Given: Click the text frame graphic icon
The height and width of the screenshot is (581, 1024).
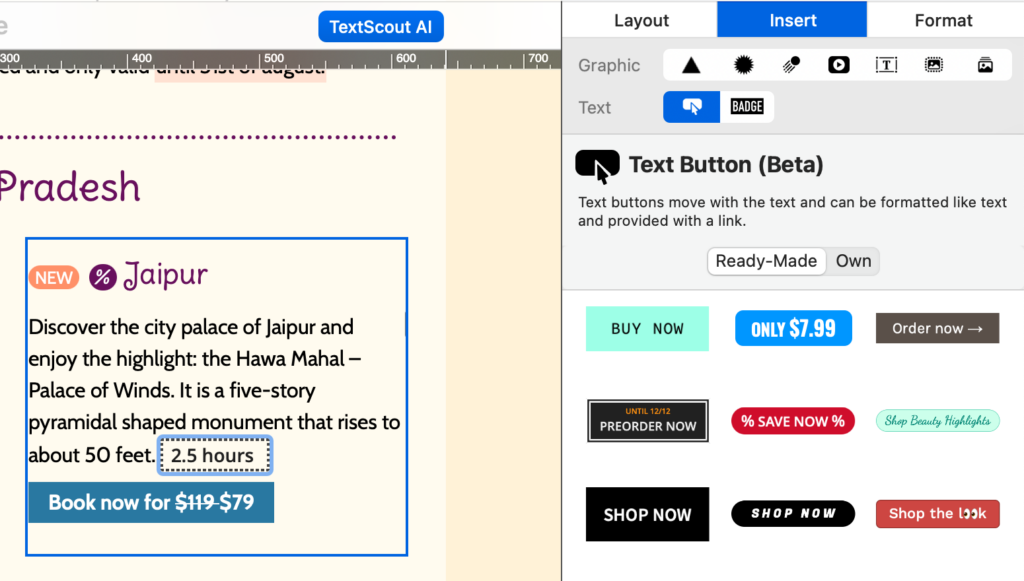Looking at the screenshot, I should click(886, 65).
